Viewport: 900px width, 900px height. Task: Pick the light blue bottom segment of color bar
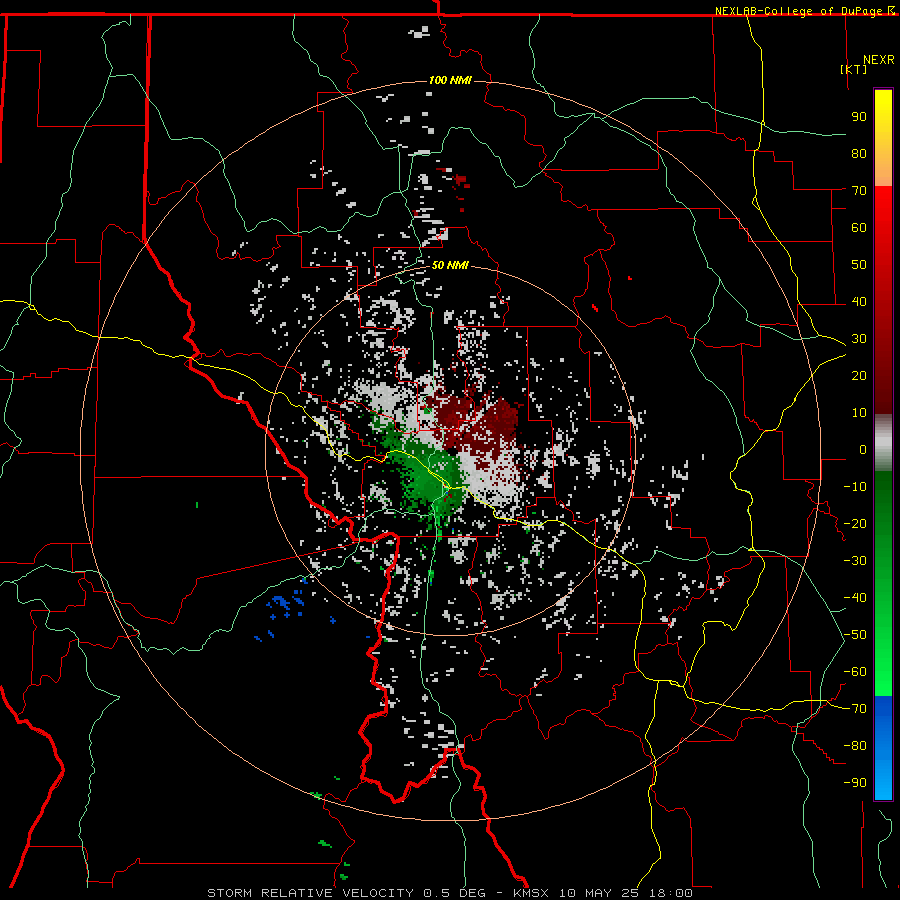[883, 775]
